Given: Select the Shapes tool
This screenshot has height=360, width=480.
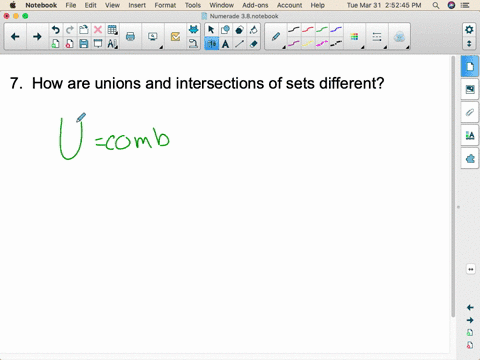Looking at the screenshot, I should (225, 30).
